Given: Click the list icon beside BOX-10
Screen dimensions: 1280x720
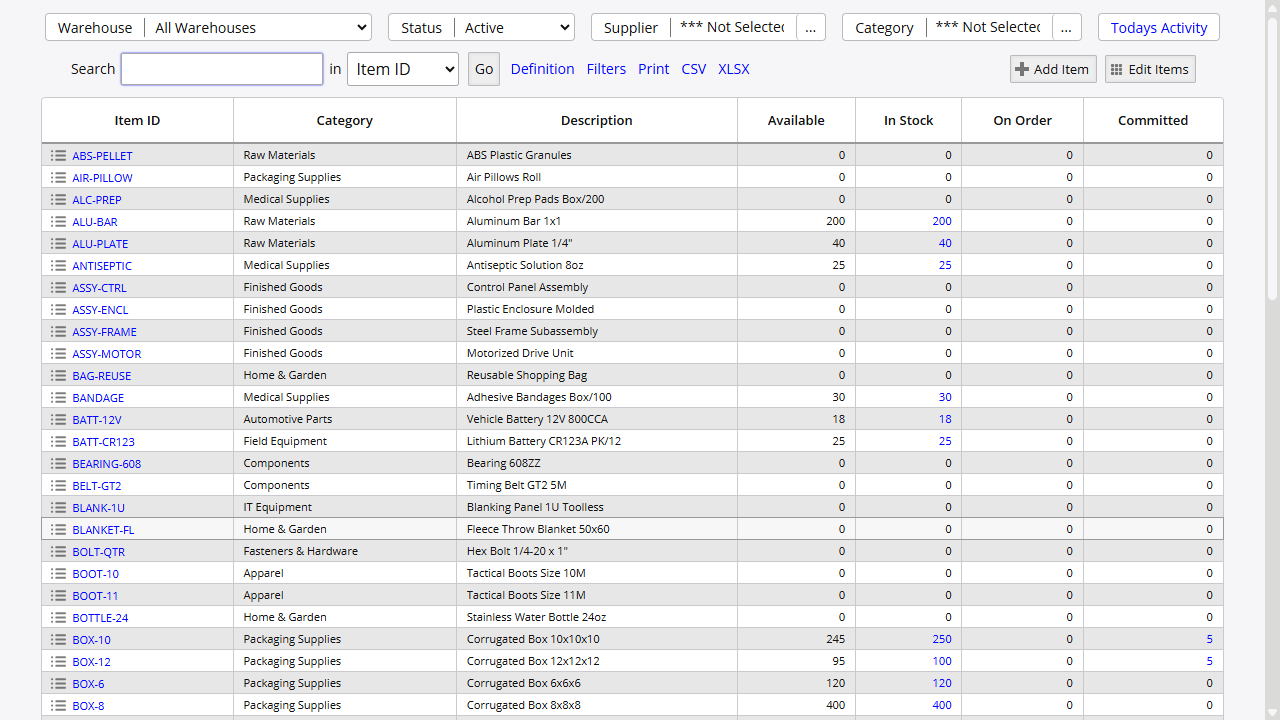Looking at the screenshot, I should (58, 640).
